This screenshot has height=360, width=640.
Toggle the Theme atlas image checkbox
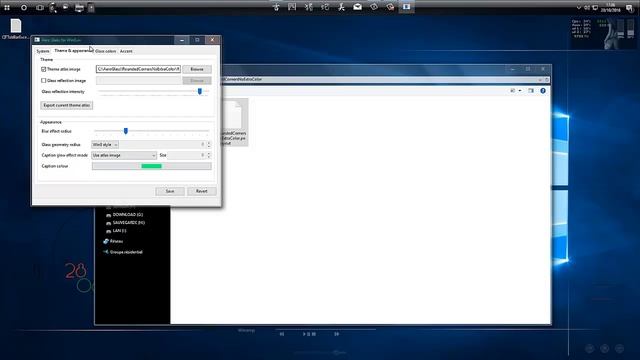tap(44, 69)
